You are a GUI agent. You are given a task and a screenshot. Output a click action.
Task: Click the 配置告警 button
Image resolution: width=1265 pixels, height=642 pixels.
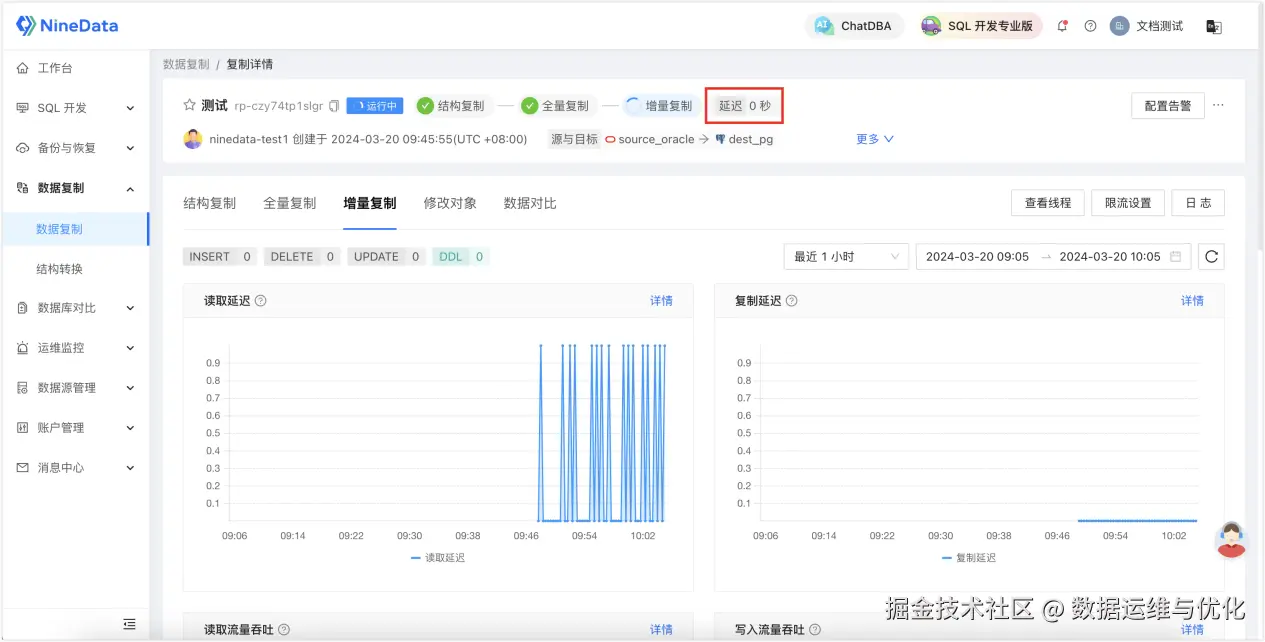tap(1167, 105)
